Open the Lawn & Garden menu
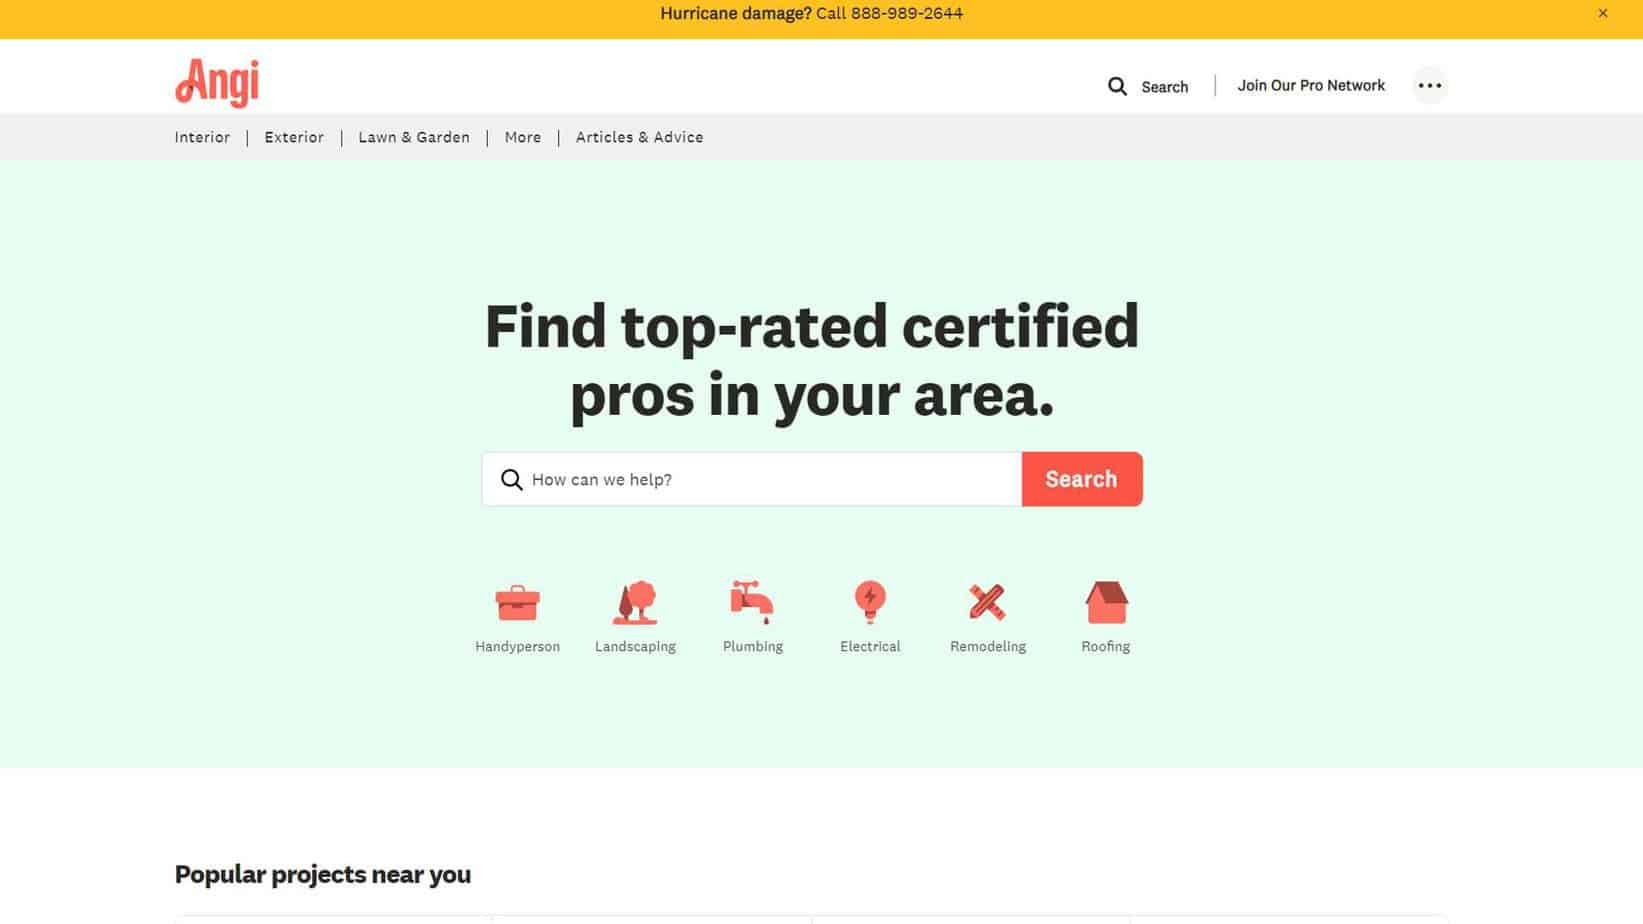 414,138
